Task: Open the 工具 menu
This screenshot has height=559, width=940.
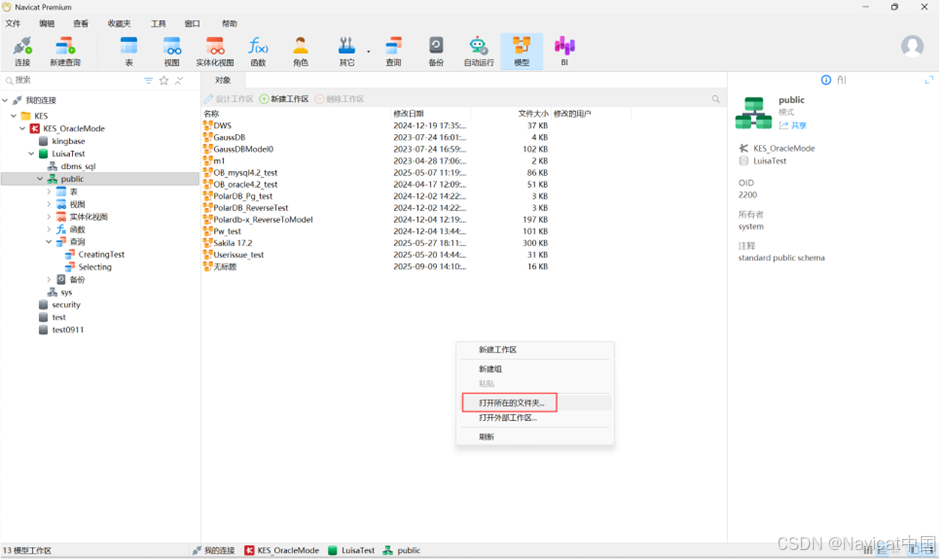Action: pos(158,23)
